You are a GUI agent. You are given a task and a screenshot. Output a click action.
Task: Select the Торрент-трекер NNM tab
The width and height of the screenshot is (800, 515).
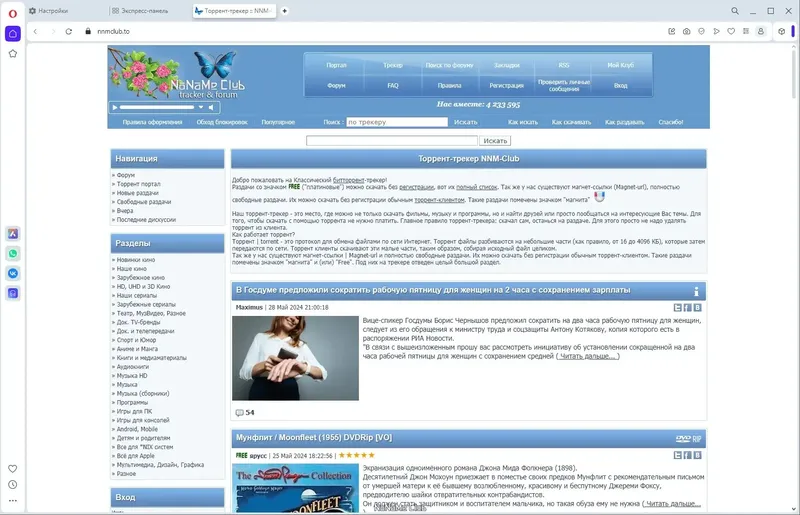(234, 11)
